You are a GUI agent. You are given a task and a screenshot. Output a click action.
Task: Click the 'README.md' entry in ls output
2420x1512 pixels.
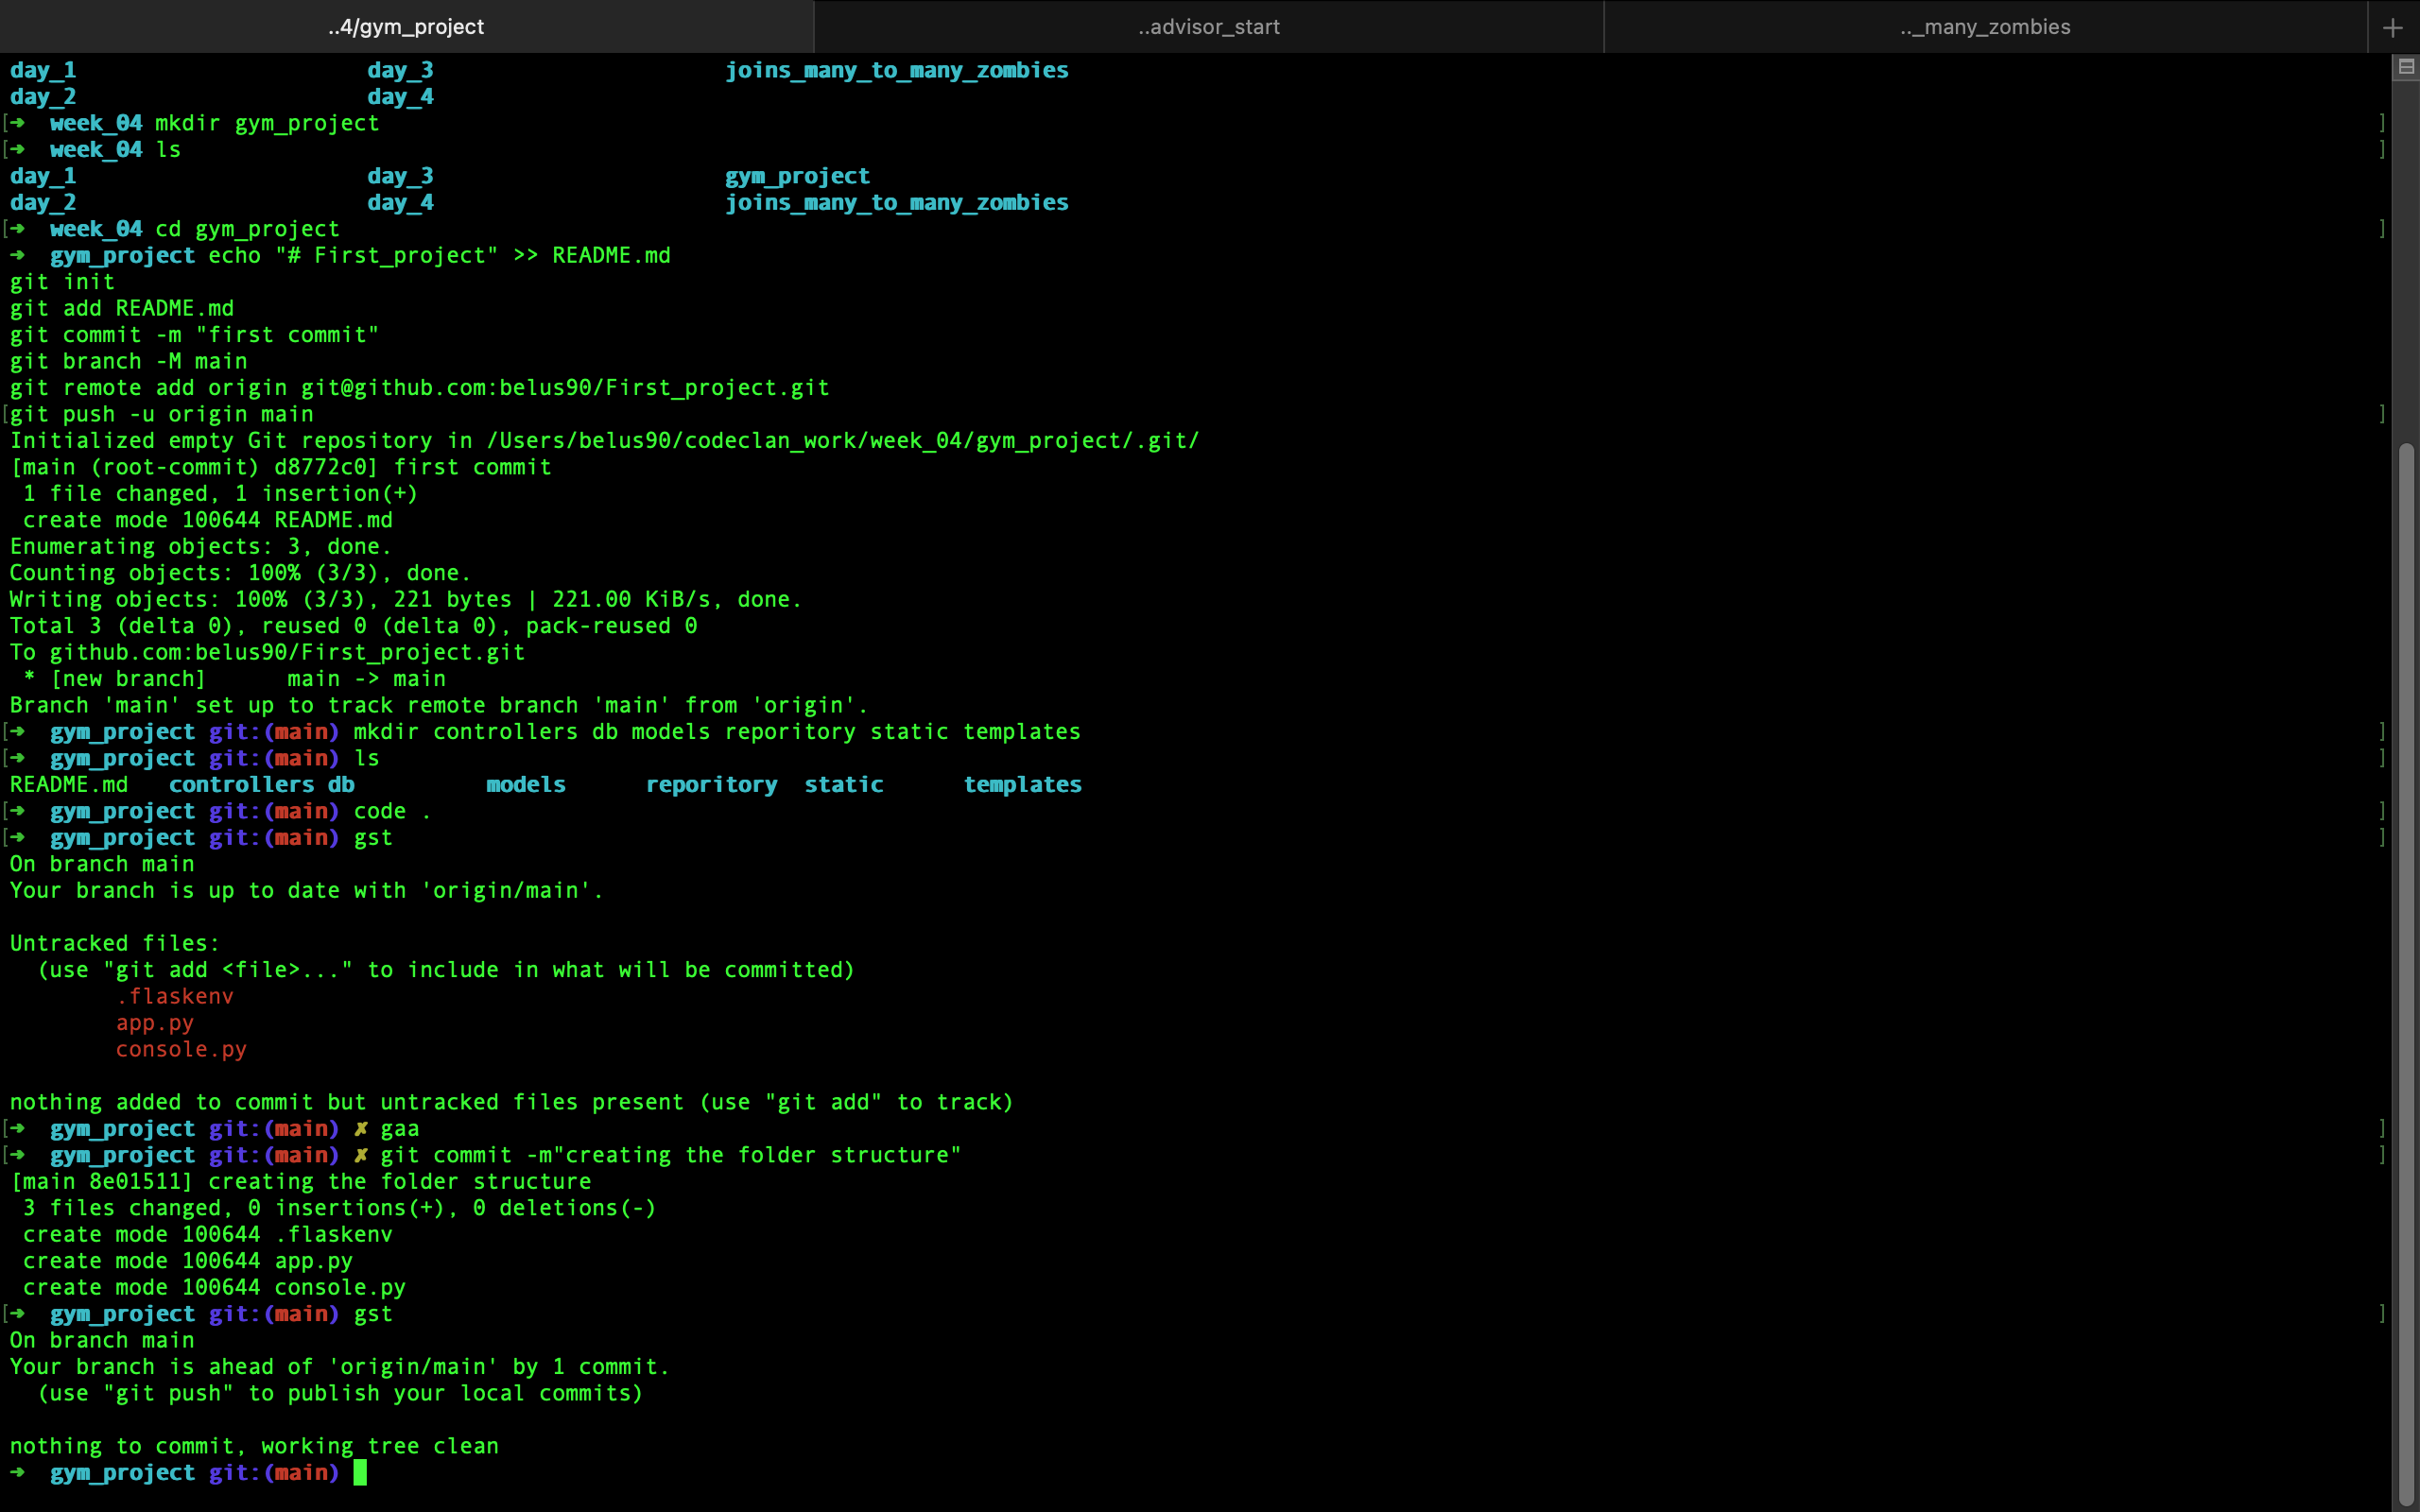click(x=69, y=785)
